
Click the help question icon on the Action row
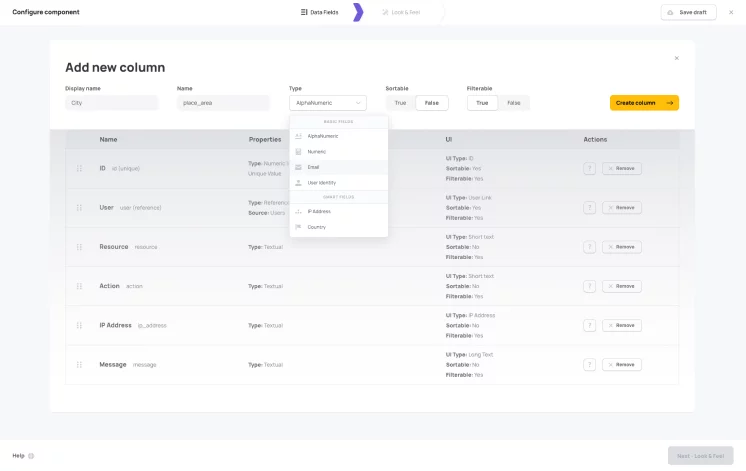point(589,286)
